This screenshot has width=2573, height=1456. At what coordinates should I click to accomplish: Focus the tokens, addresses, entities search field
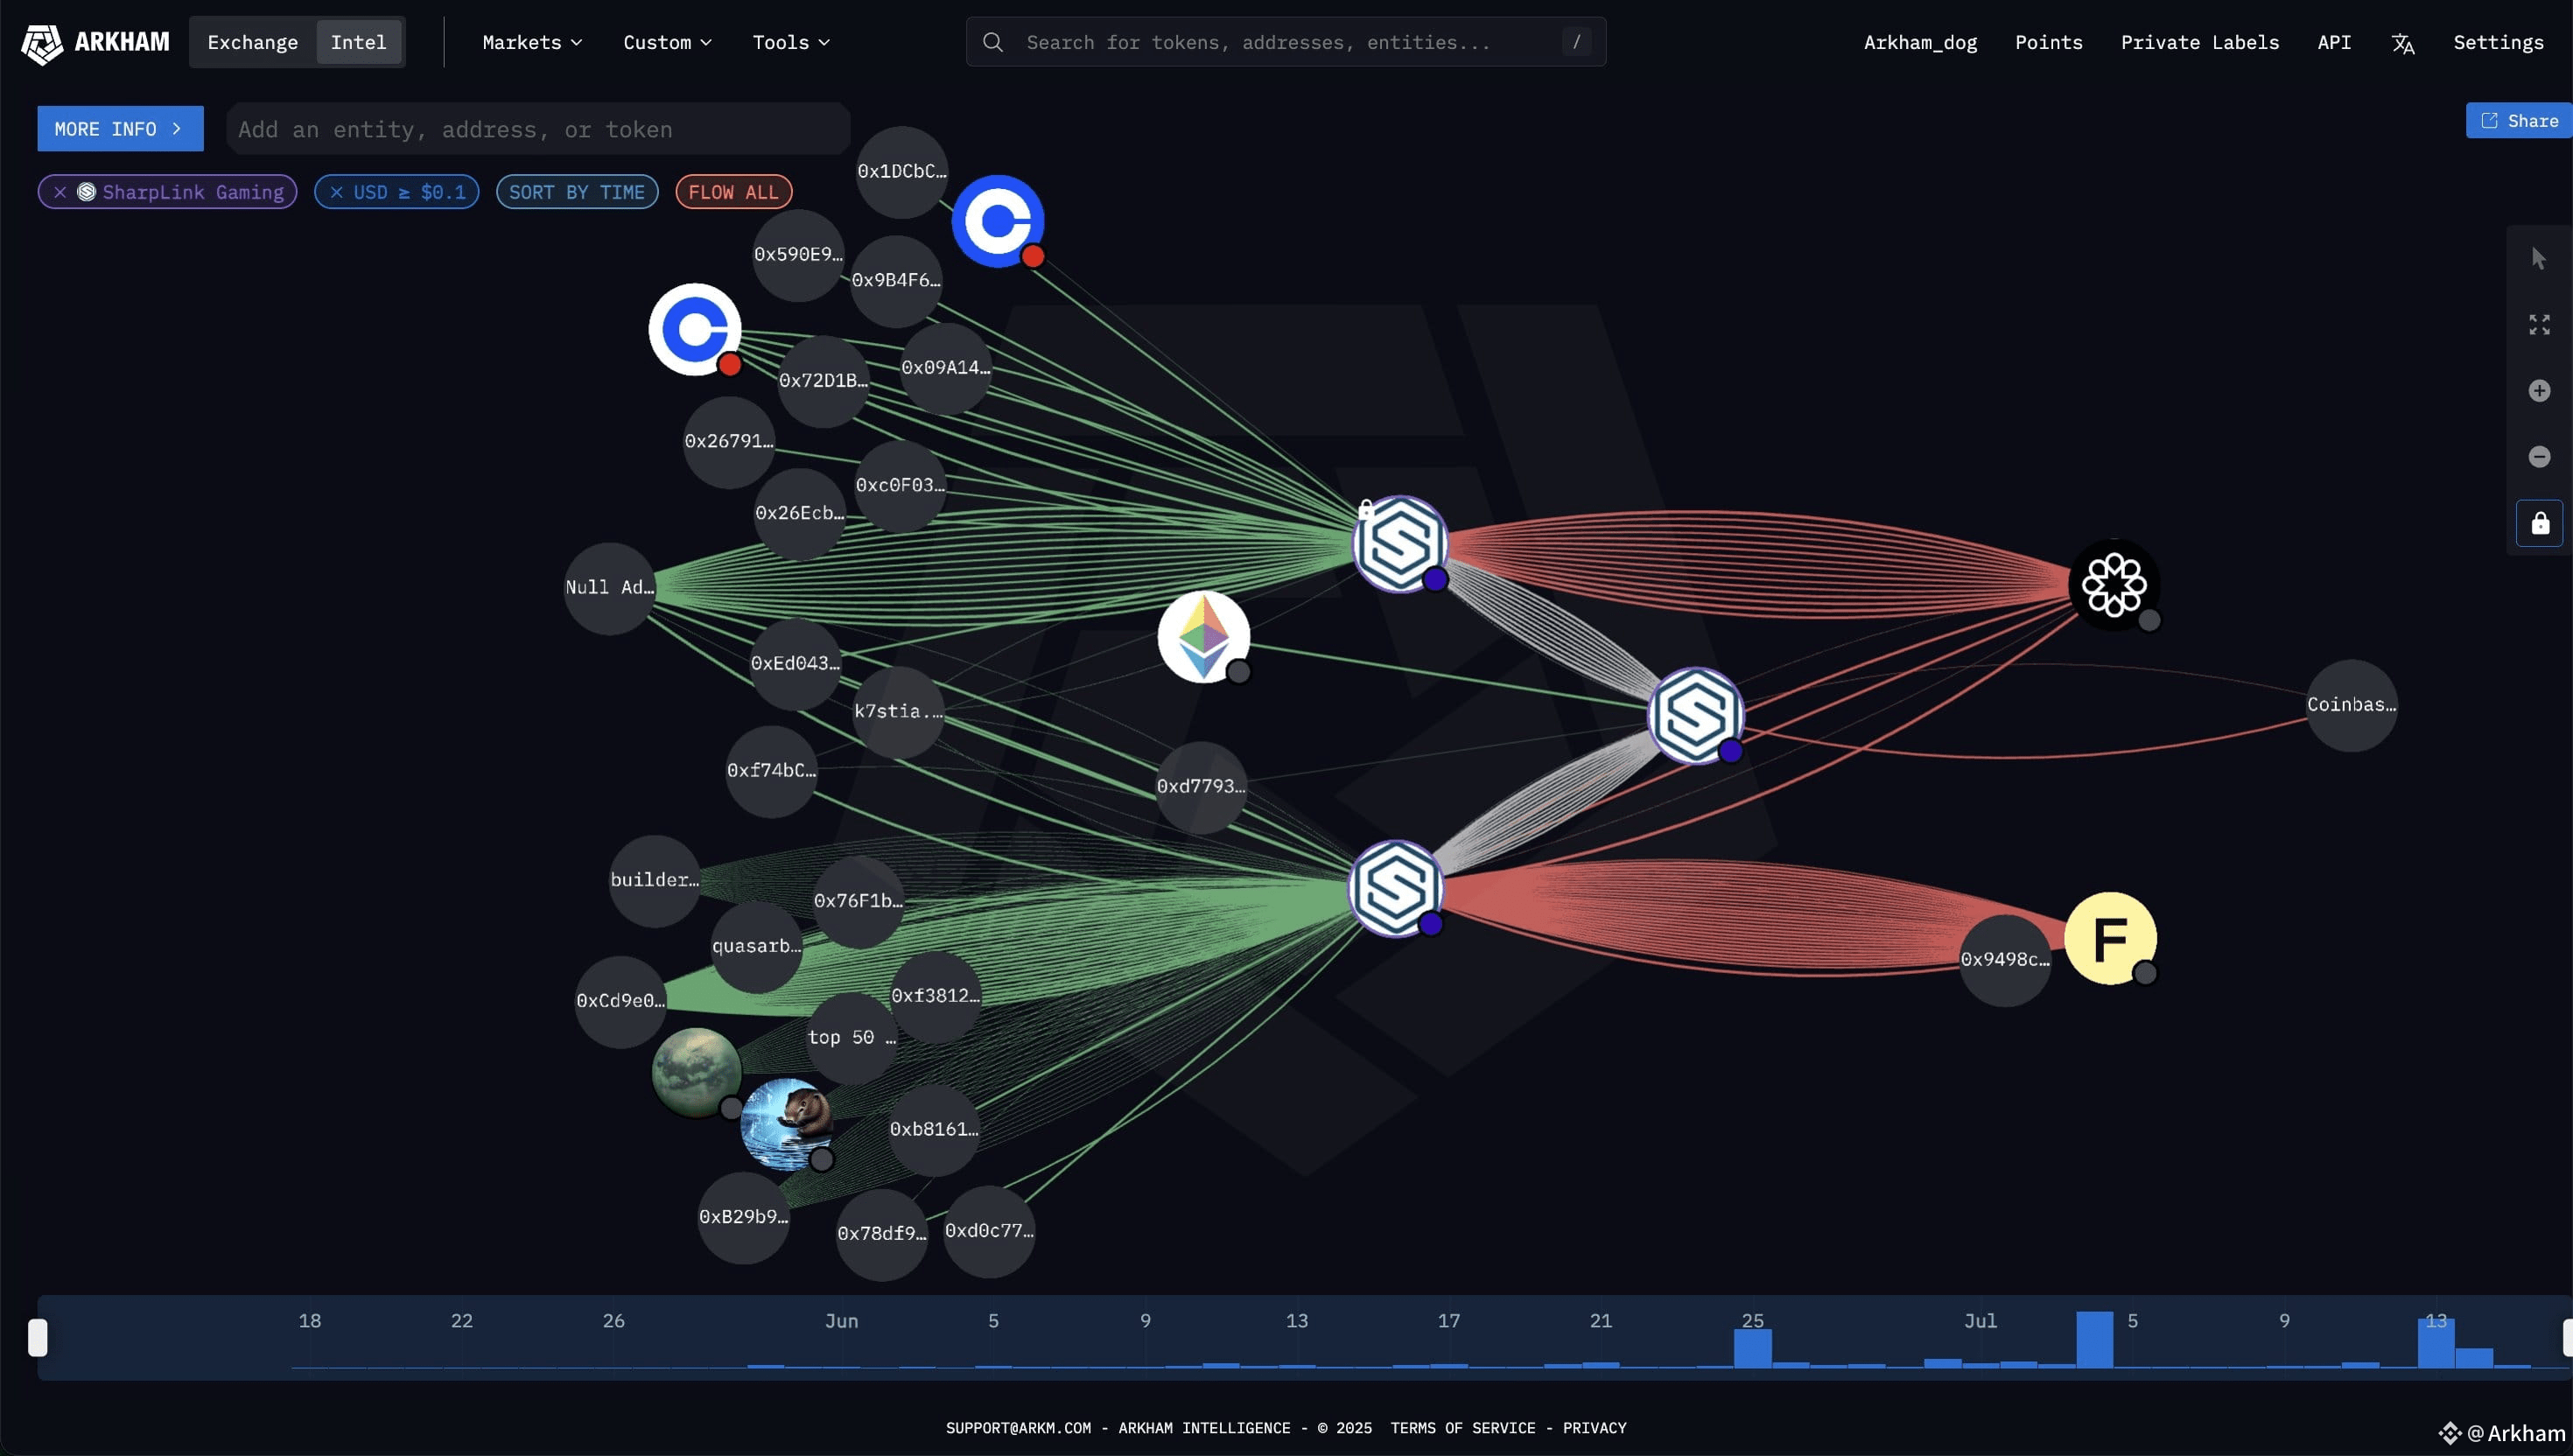(1286, 42)
